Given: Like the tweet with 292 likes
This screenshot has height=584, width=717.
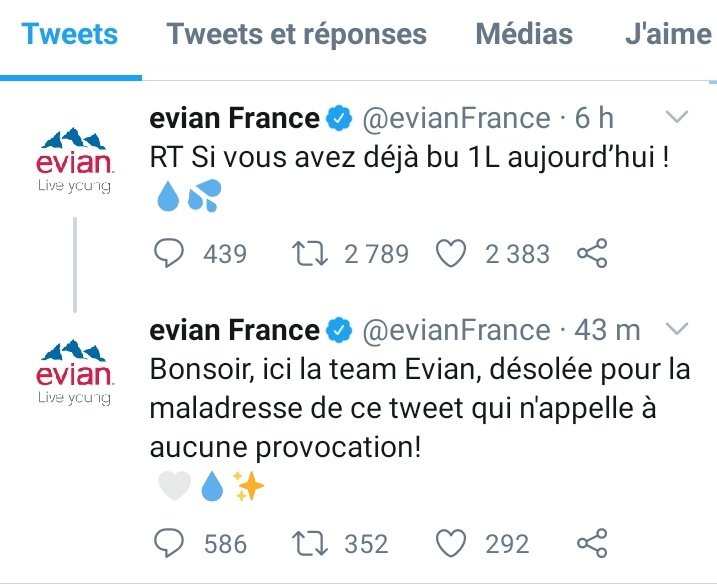Looking at the screenshot, I should 453,543.
